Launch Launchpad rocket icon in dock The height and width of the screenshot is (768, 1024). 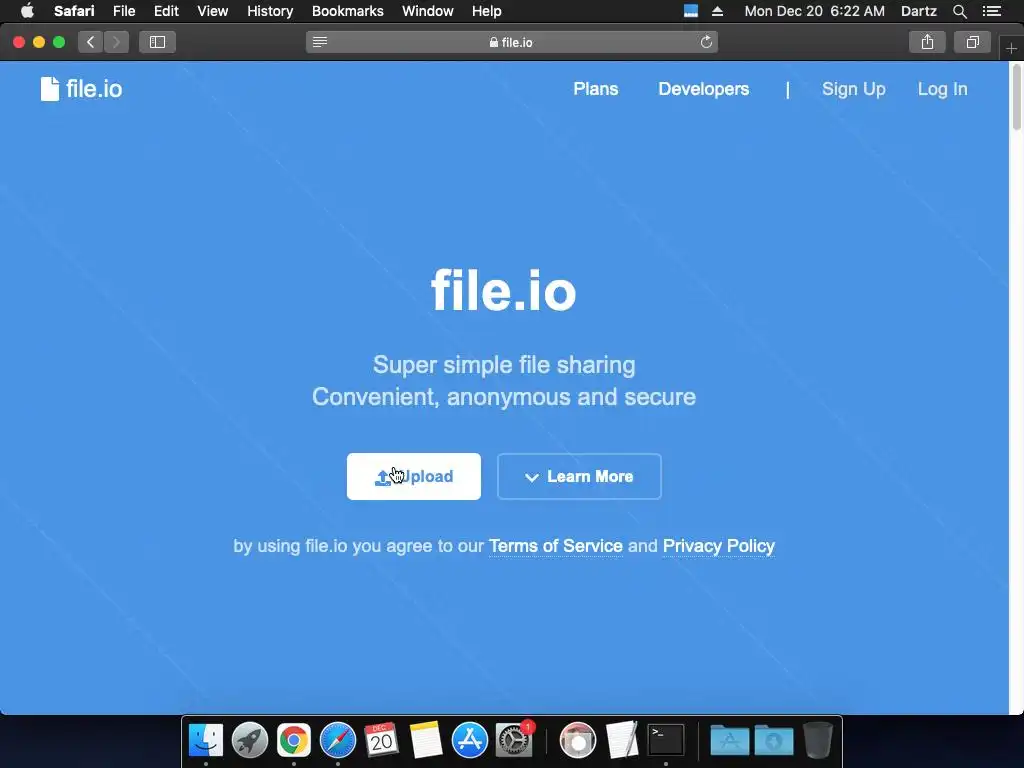249,741
